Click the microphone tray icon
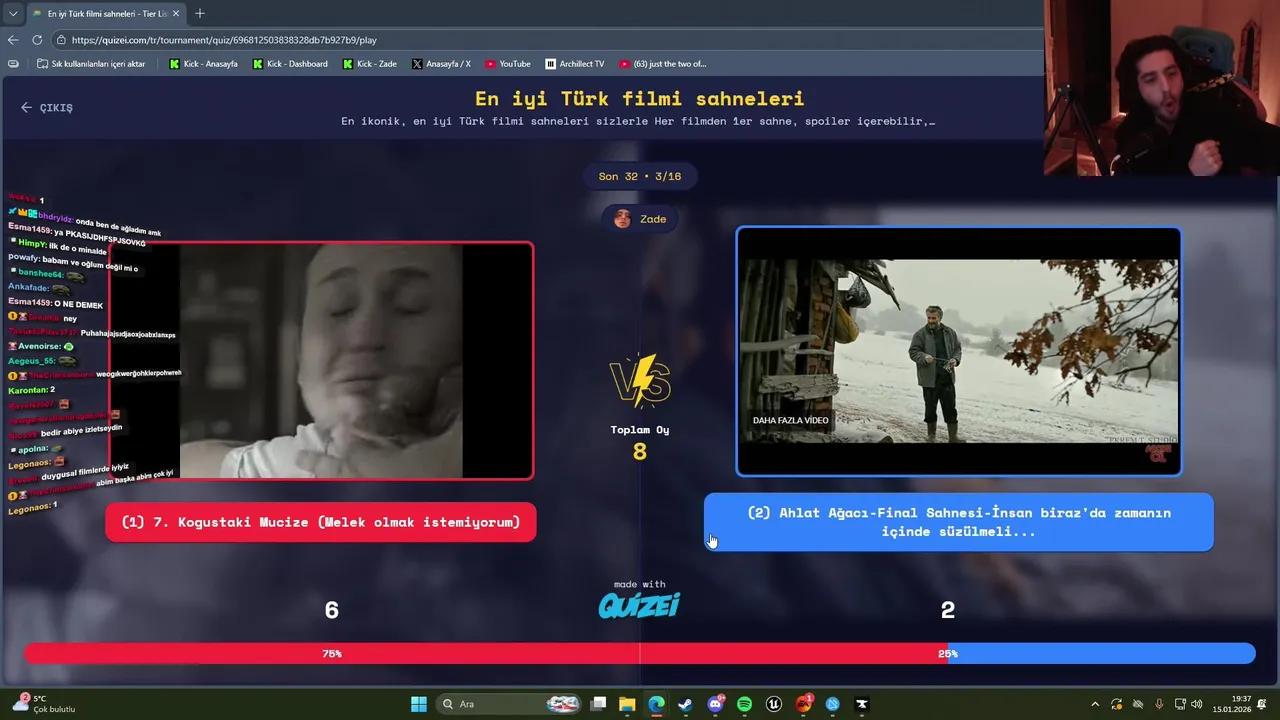The height and width of the screenshot is (720, 1280). [x=1159, y=704]
